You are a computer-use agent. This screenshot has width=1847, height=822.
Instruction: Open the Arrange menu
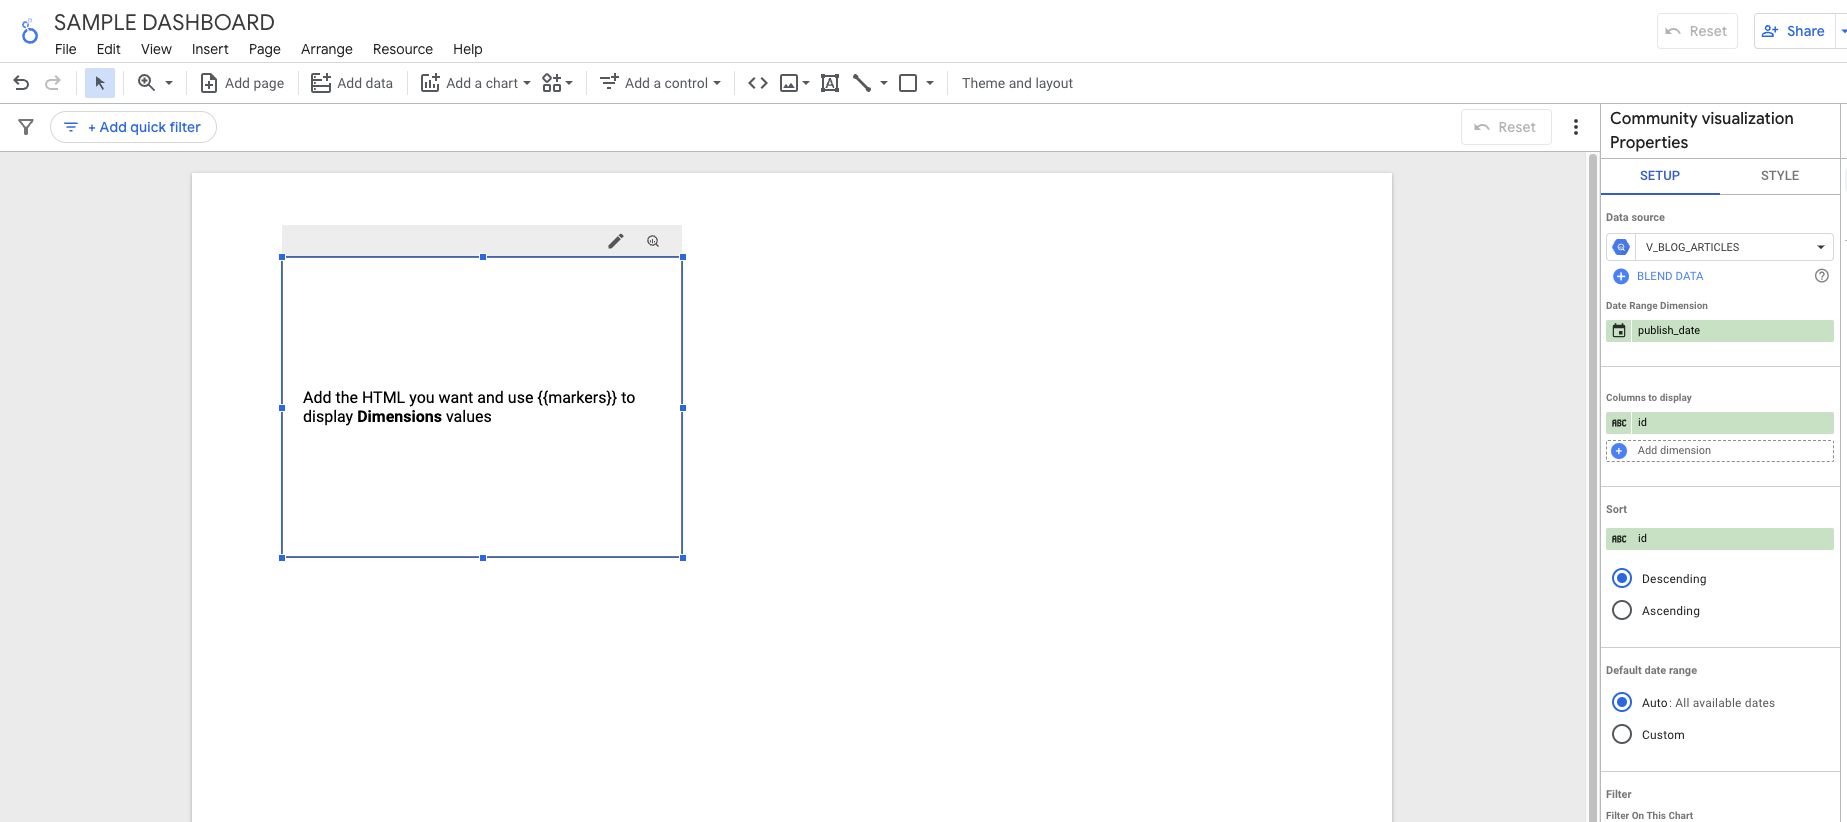pos(326,49)
